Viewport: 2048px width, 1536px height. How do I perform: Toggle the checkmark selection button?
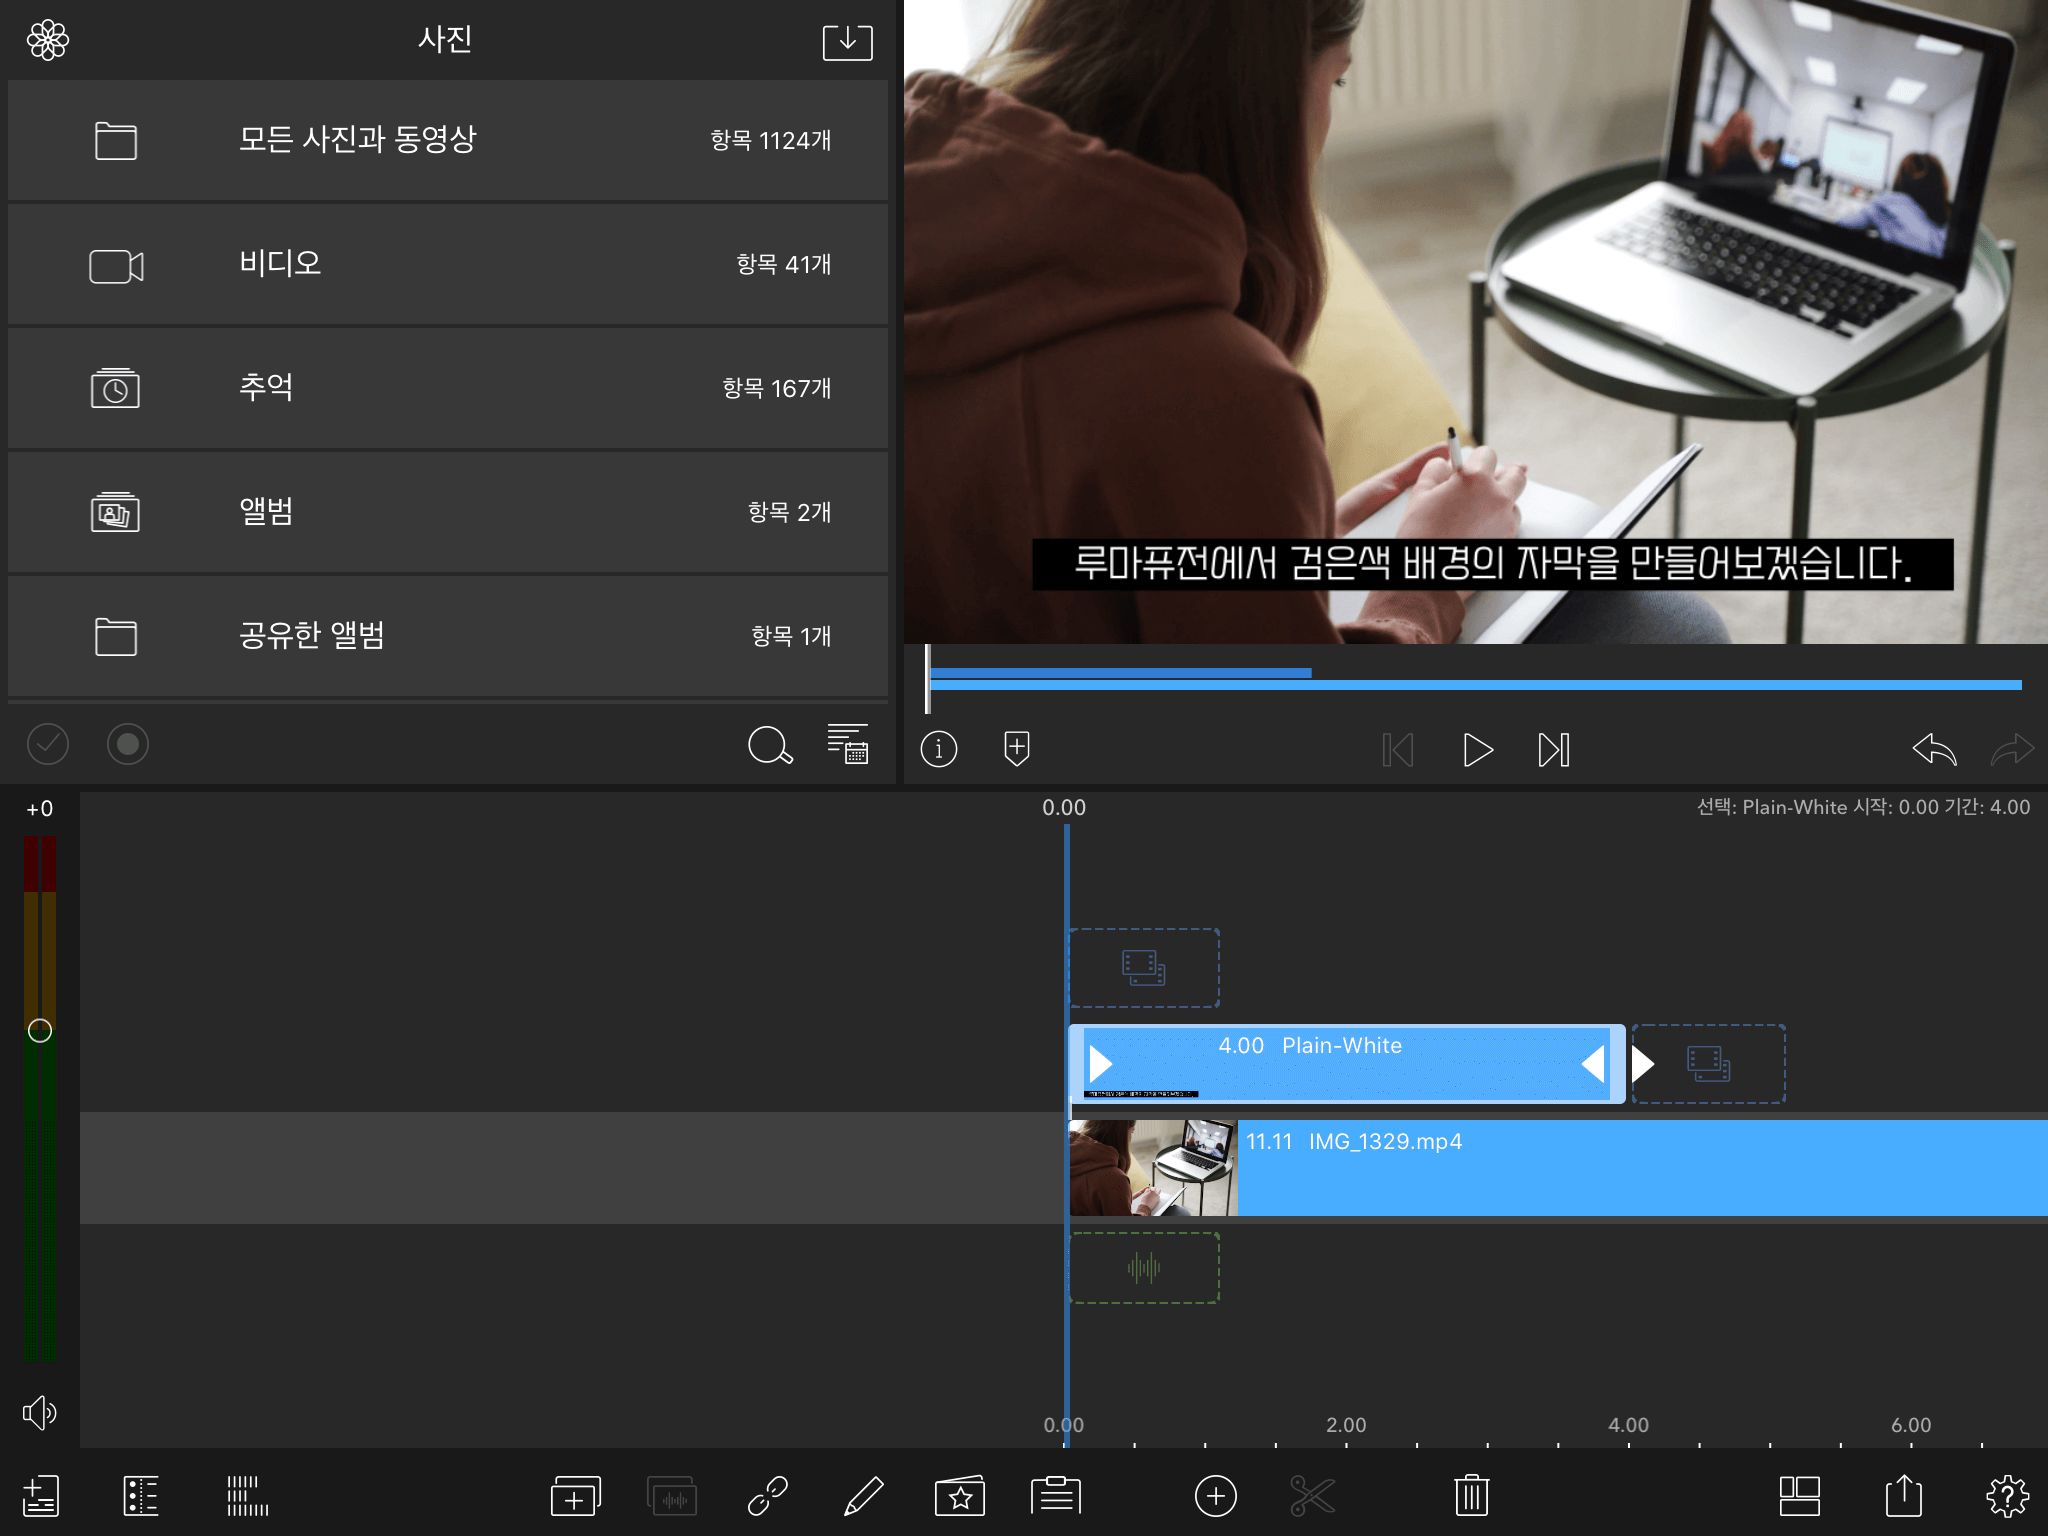(48, 744)
